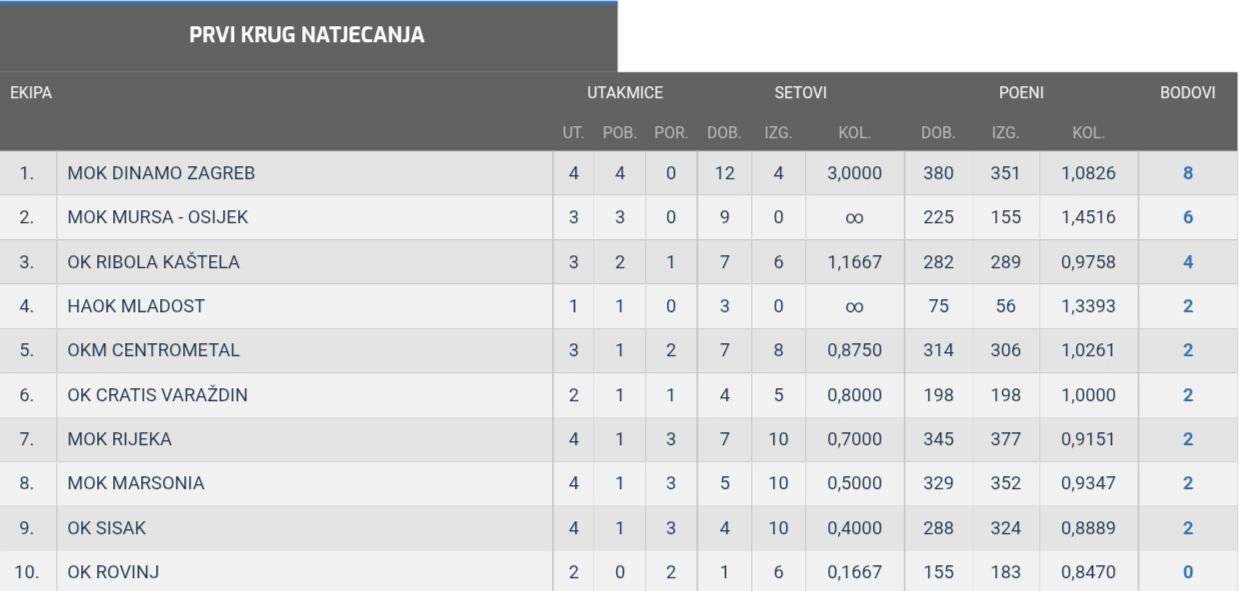Click the BODOVI column header
The height and width of the screenshot is (591, 1241).
(x=1187, y=93)
